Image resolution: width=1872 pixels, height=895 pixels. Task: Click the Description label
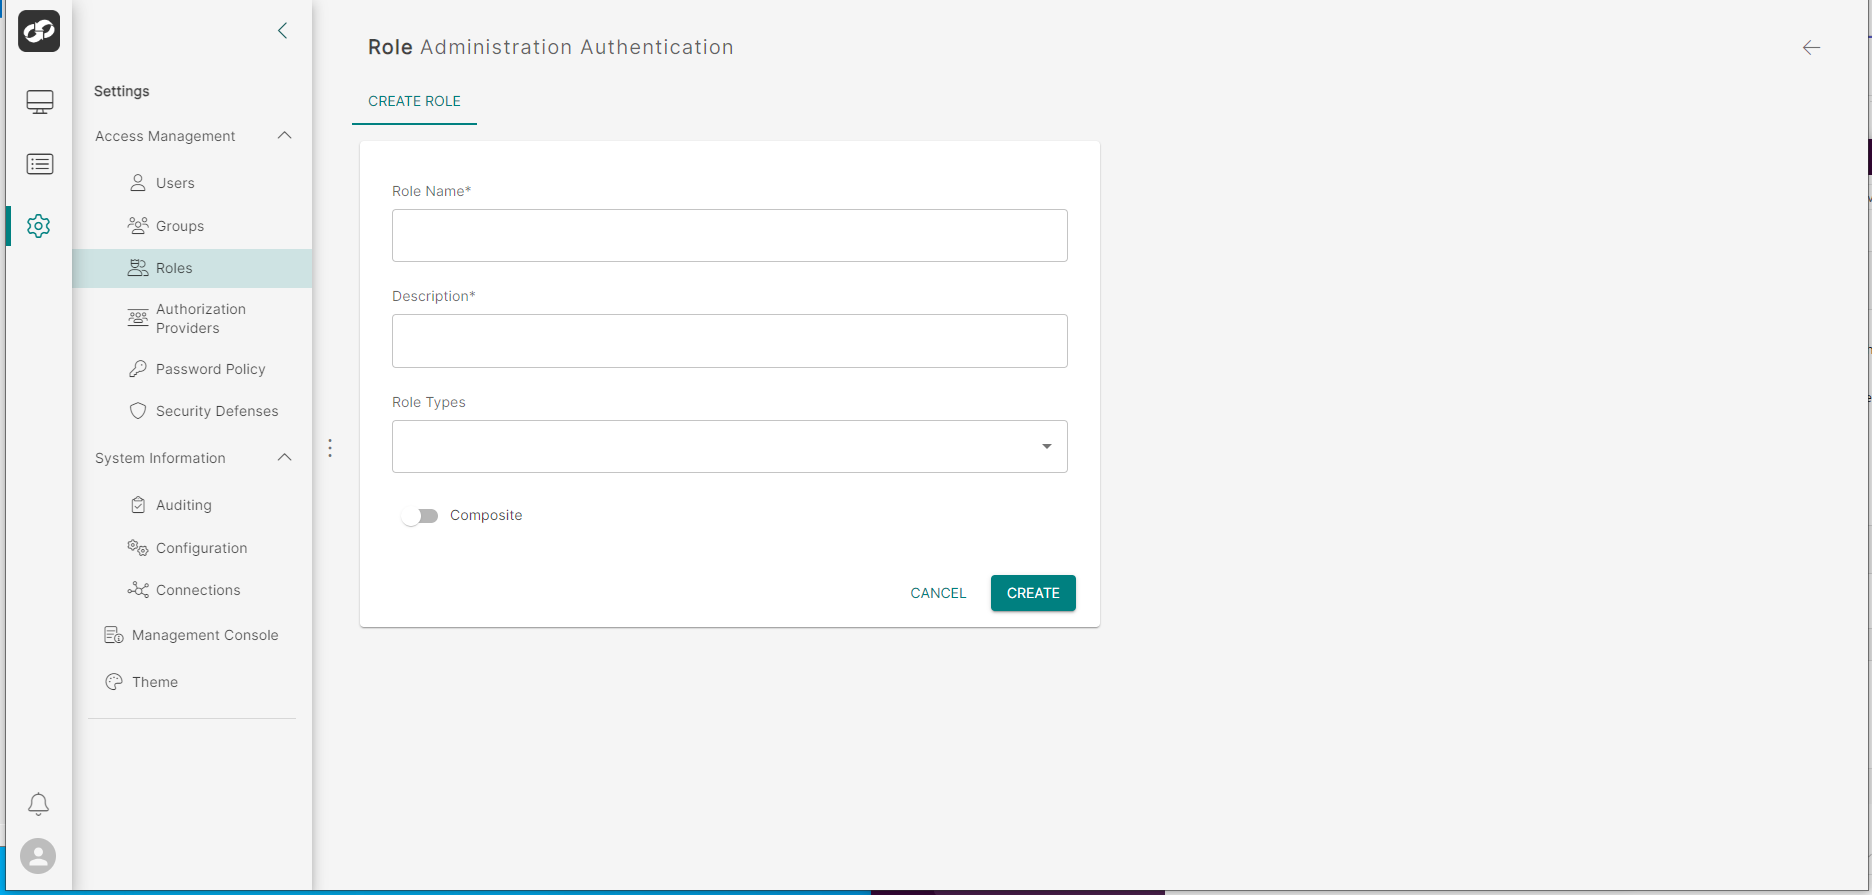click(x=434, y=296)
